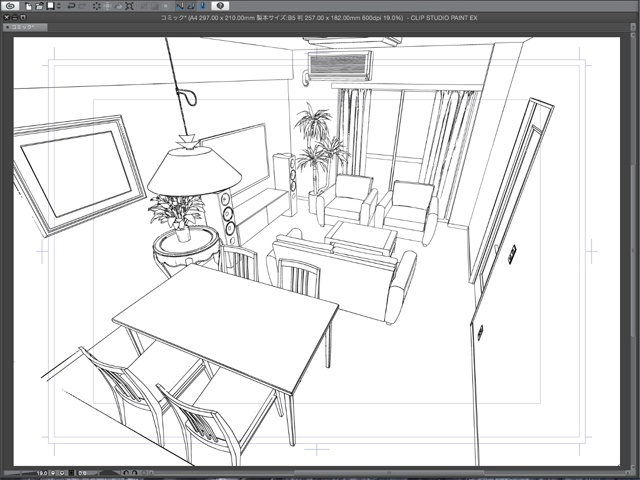
Task: Click the Open file folder icon
Action: point(39,6)
